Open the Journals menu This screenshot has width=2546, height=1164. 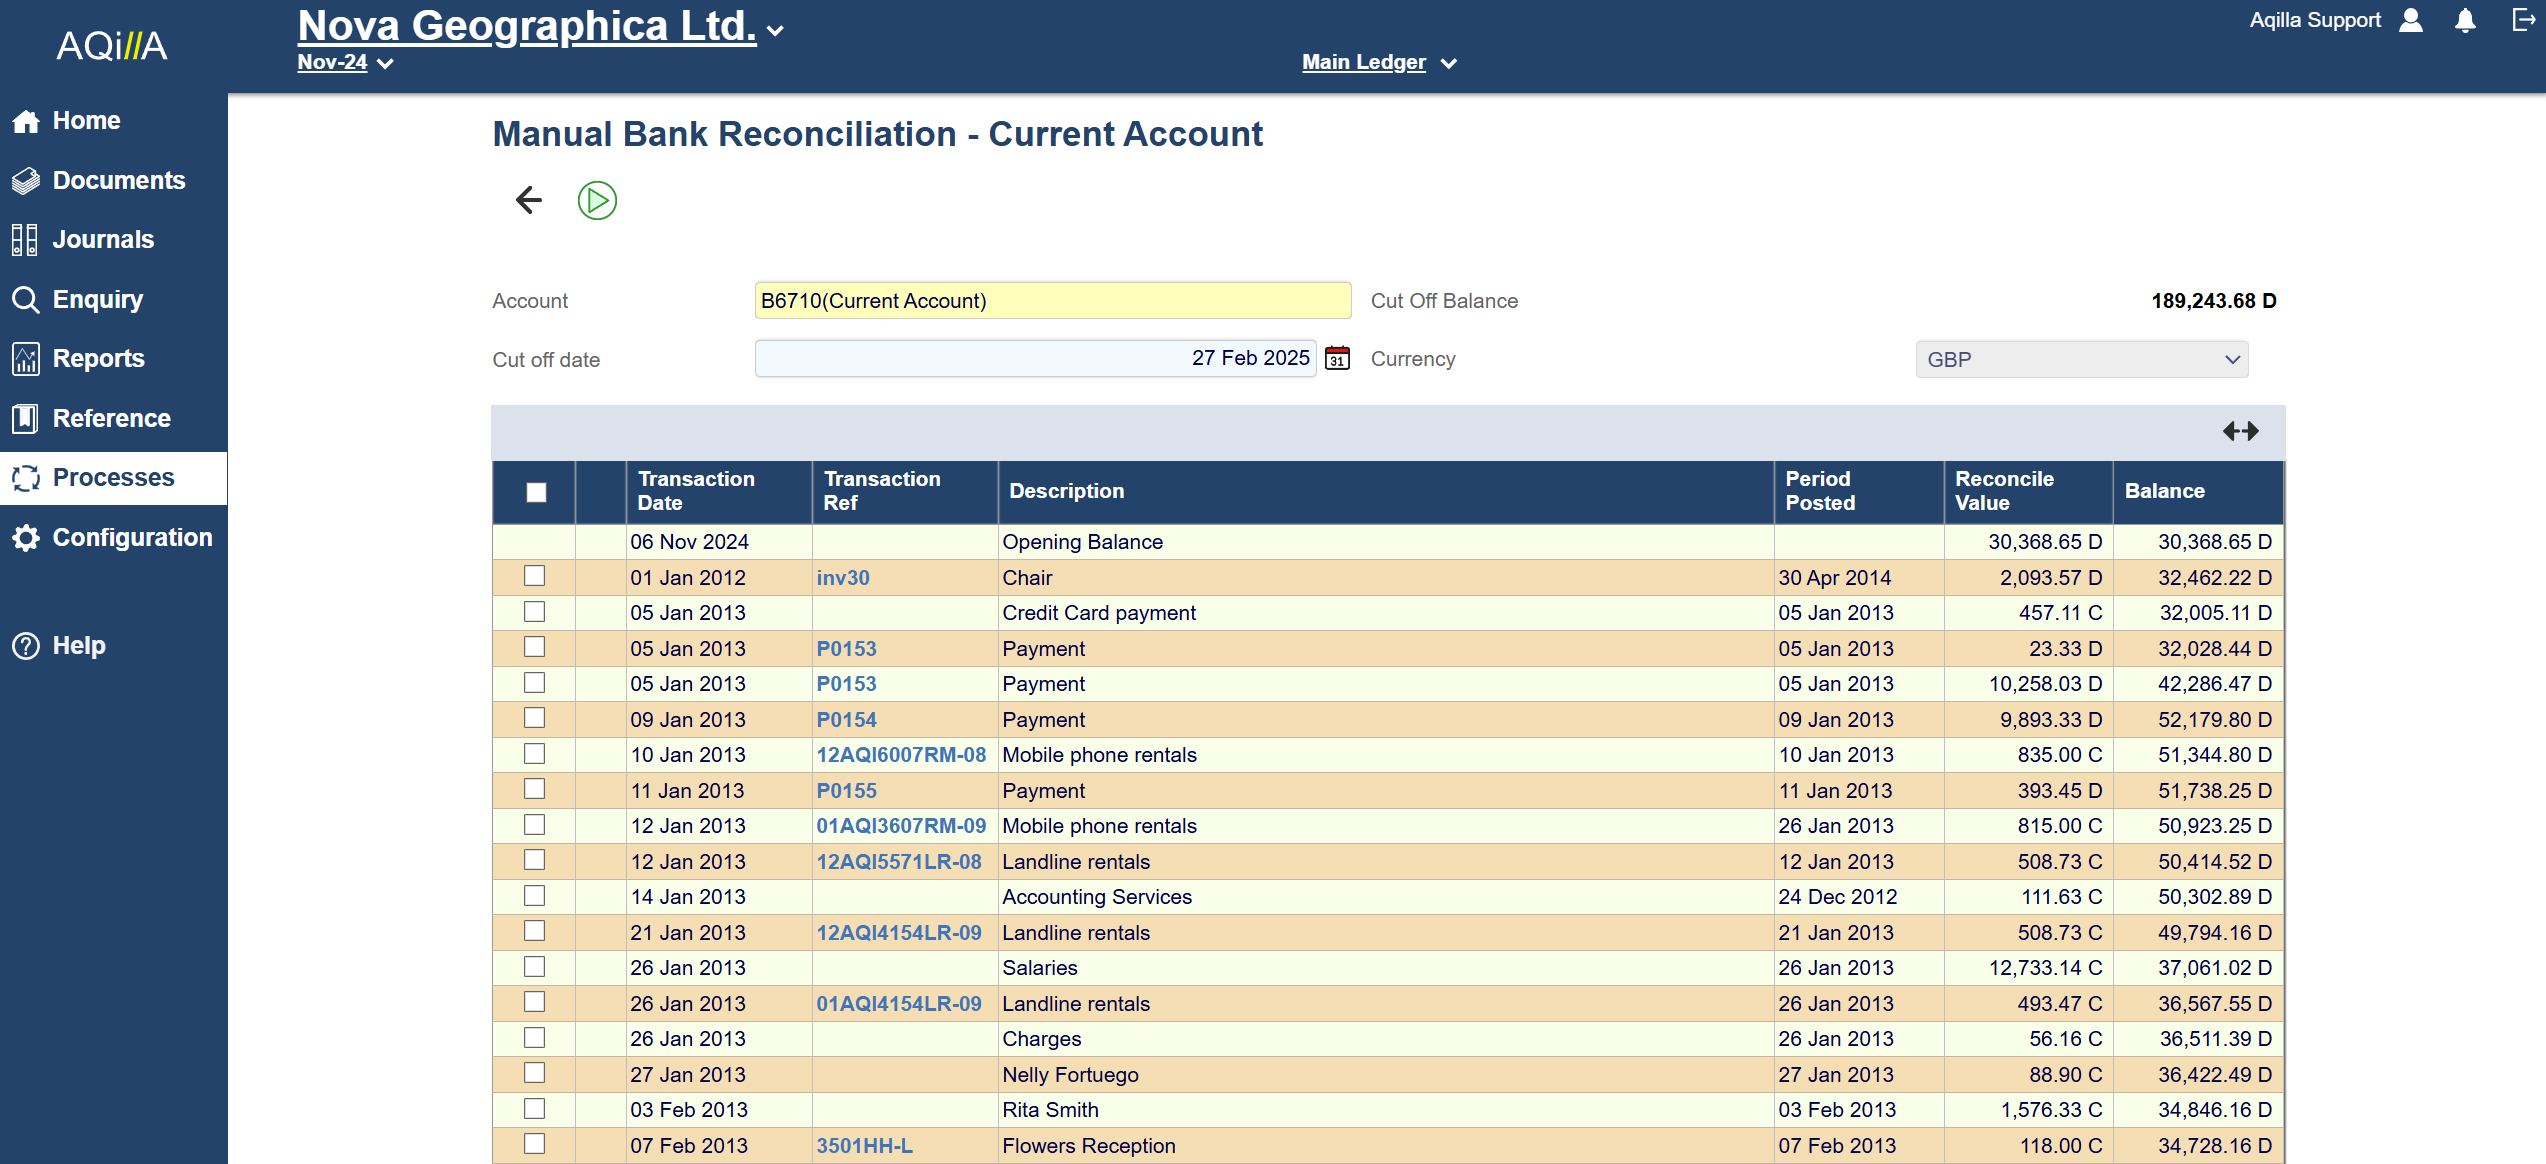(x=103, y=240)
